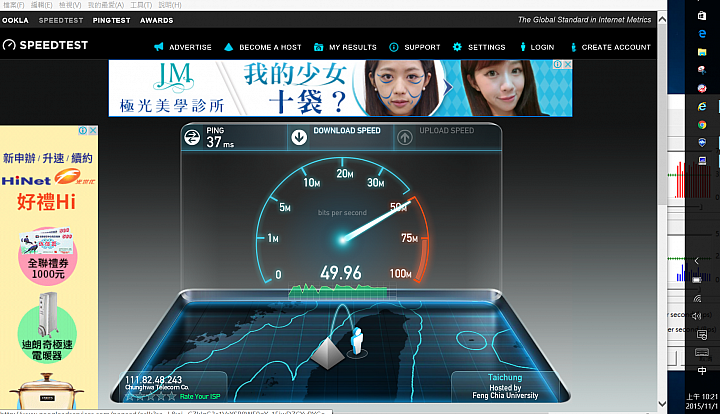Click the page scrollbar down arrow
The height and width of the screenshot is (414, 720).
[x=662, y=404]
